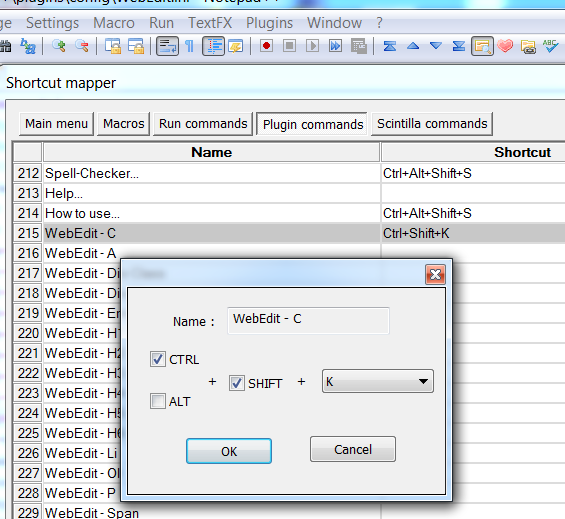
Task: Select row 229 WebEdit - Span
Action: 212,512
